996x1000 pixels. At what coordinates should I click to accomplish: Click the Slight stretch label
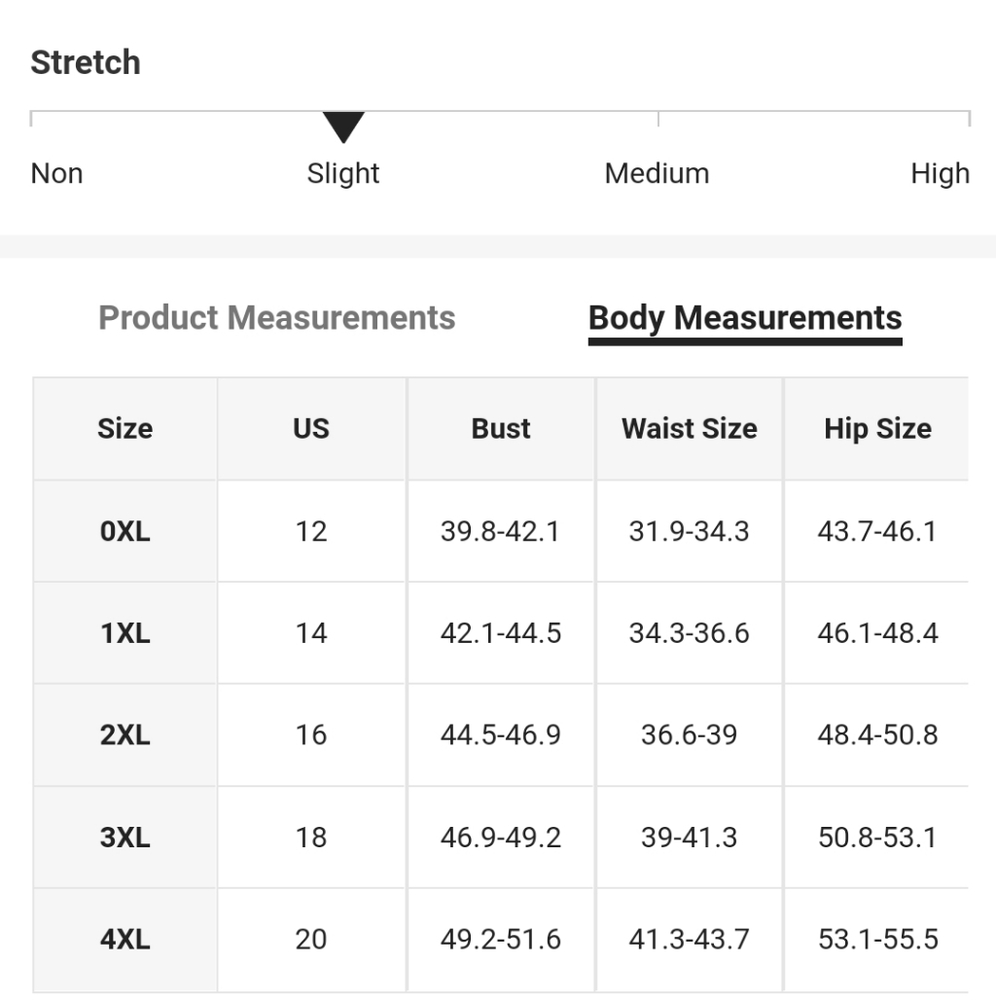pyautogui.click(x=343, y=173)
